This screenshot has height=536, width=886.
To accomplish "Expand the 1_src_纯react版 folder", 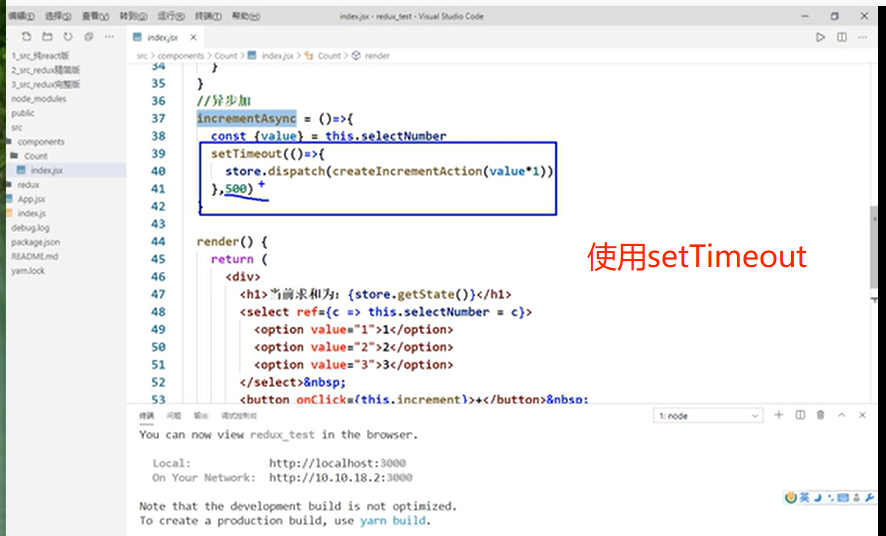I will (x=40, y=56).
